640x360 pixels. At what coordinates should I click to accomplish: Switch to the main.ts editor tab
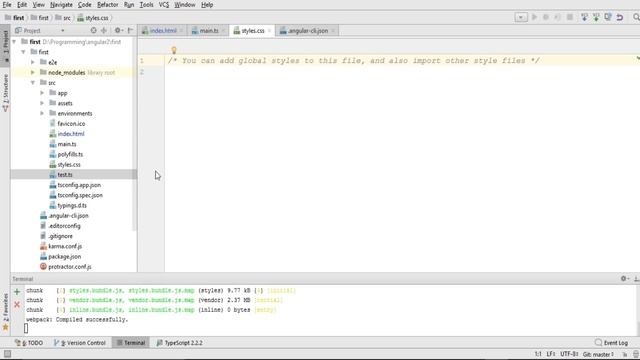(x=209, y=31)
